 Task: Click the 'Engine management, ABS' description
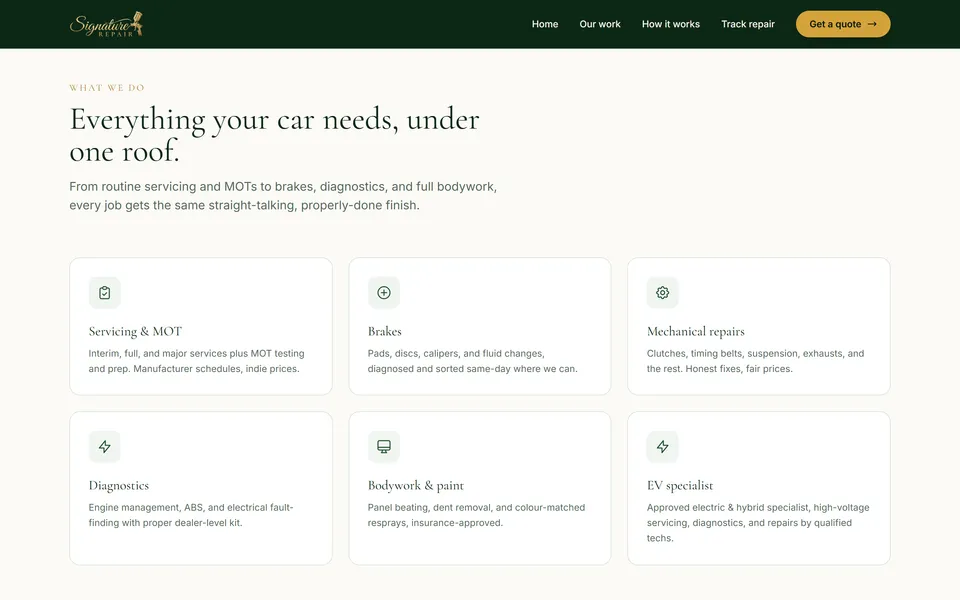click(x=191, y=515)
